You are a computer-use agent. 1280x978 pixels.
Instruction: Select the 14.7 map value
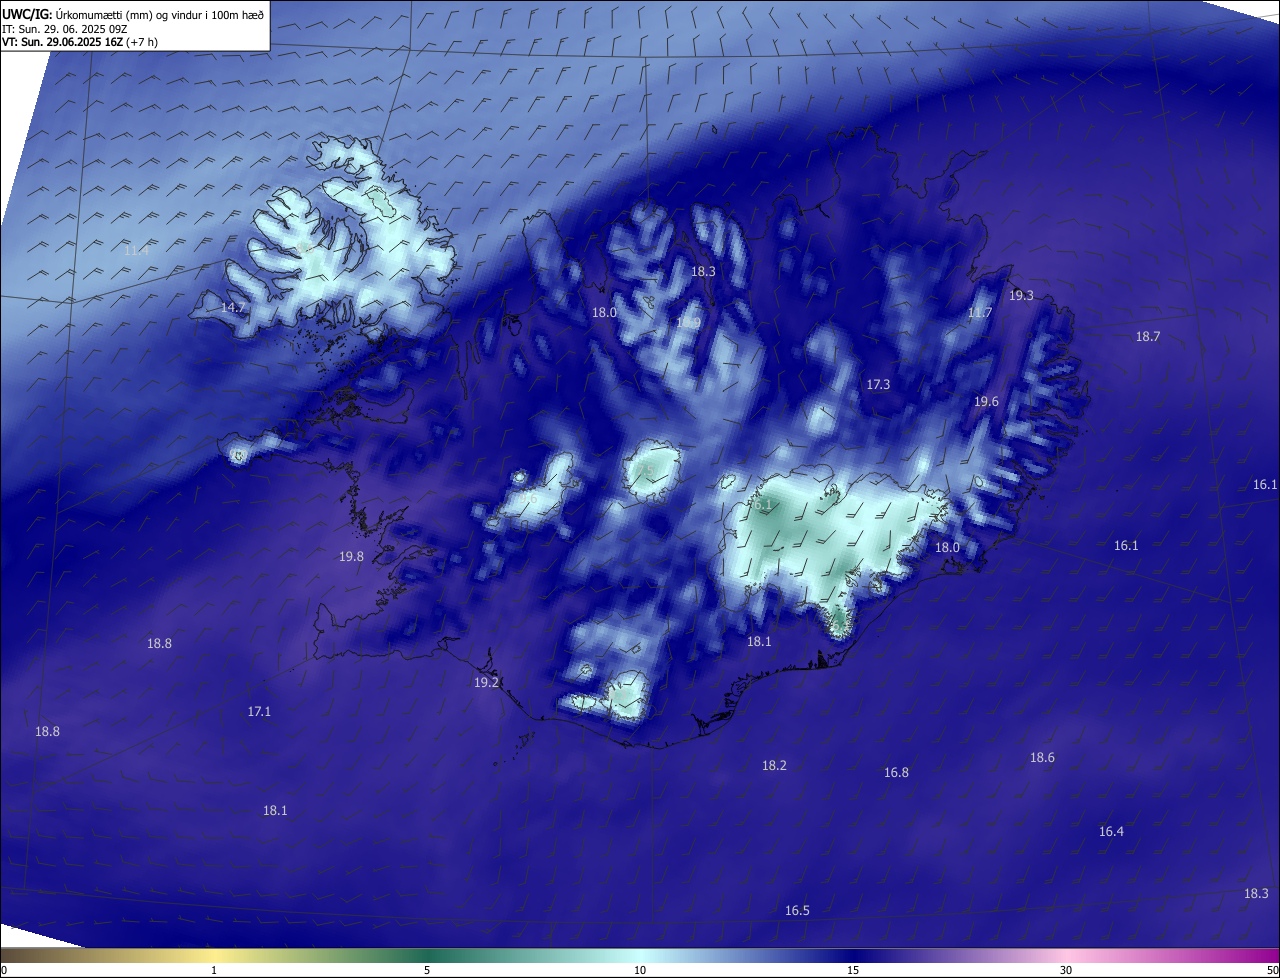point(233,307)
